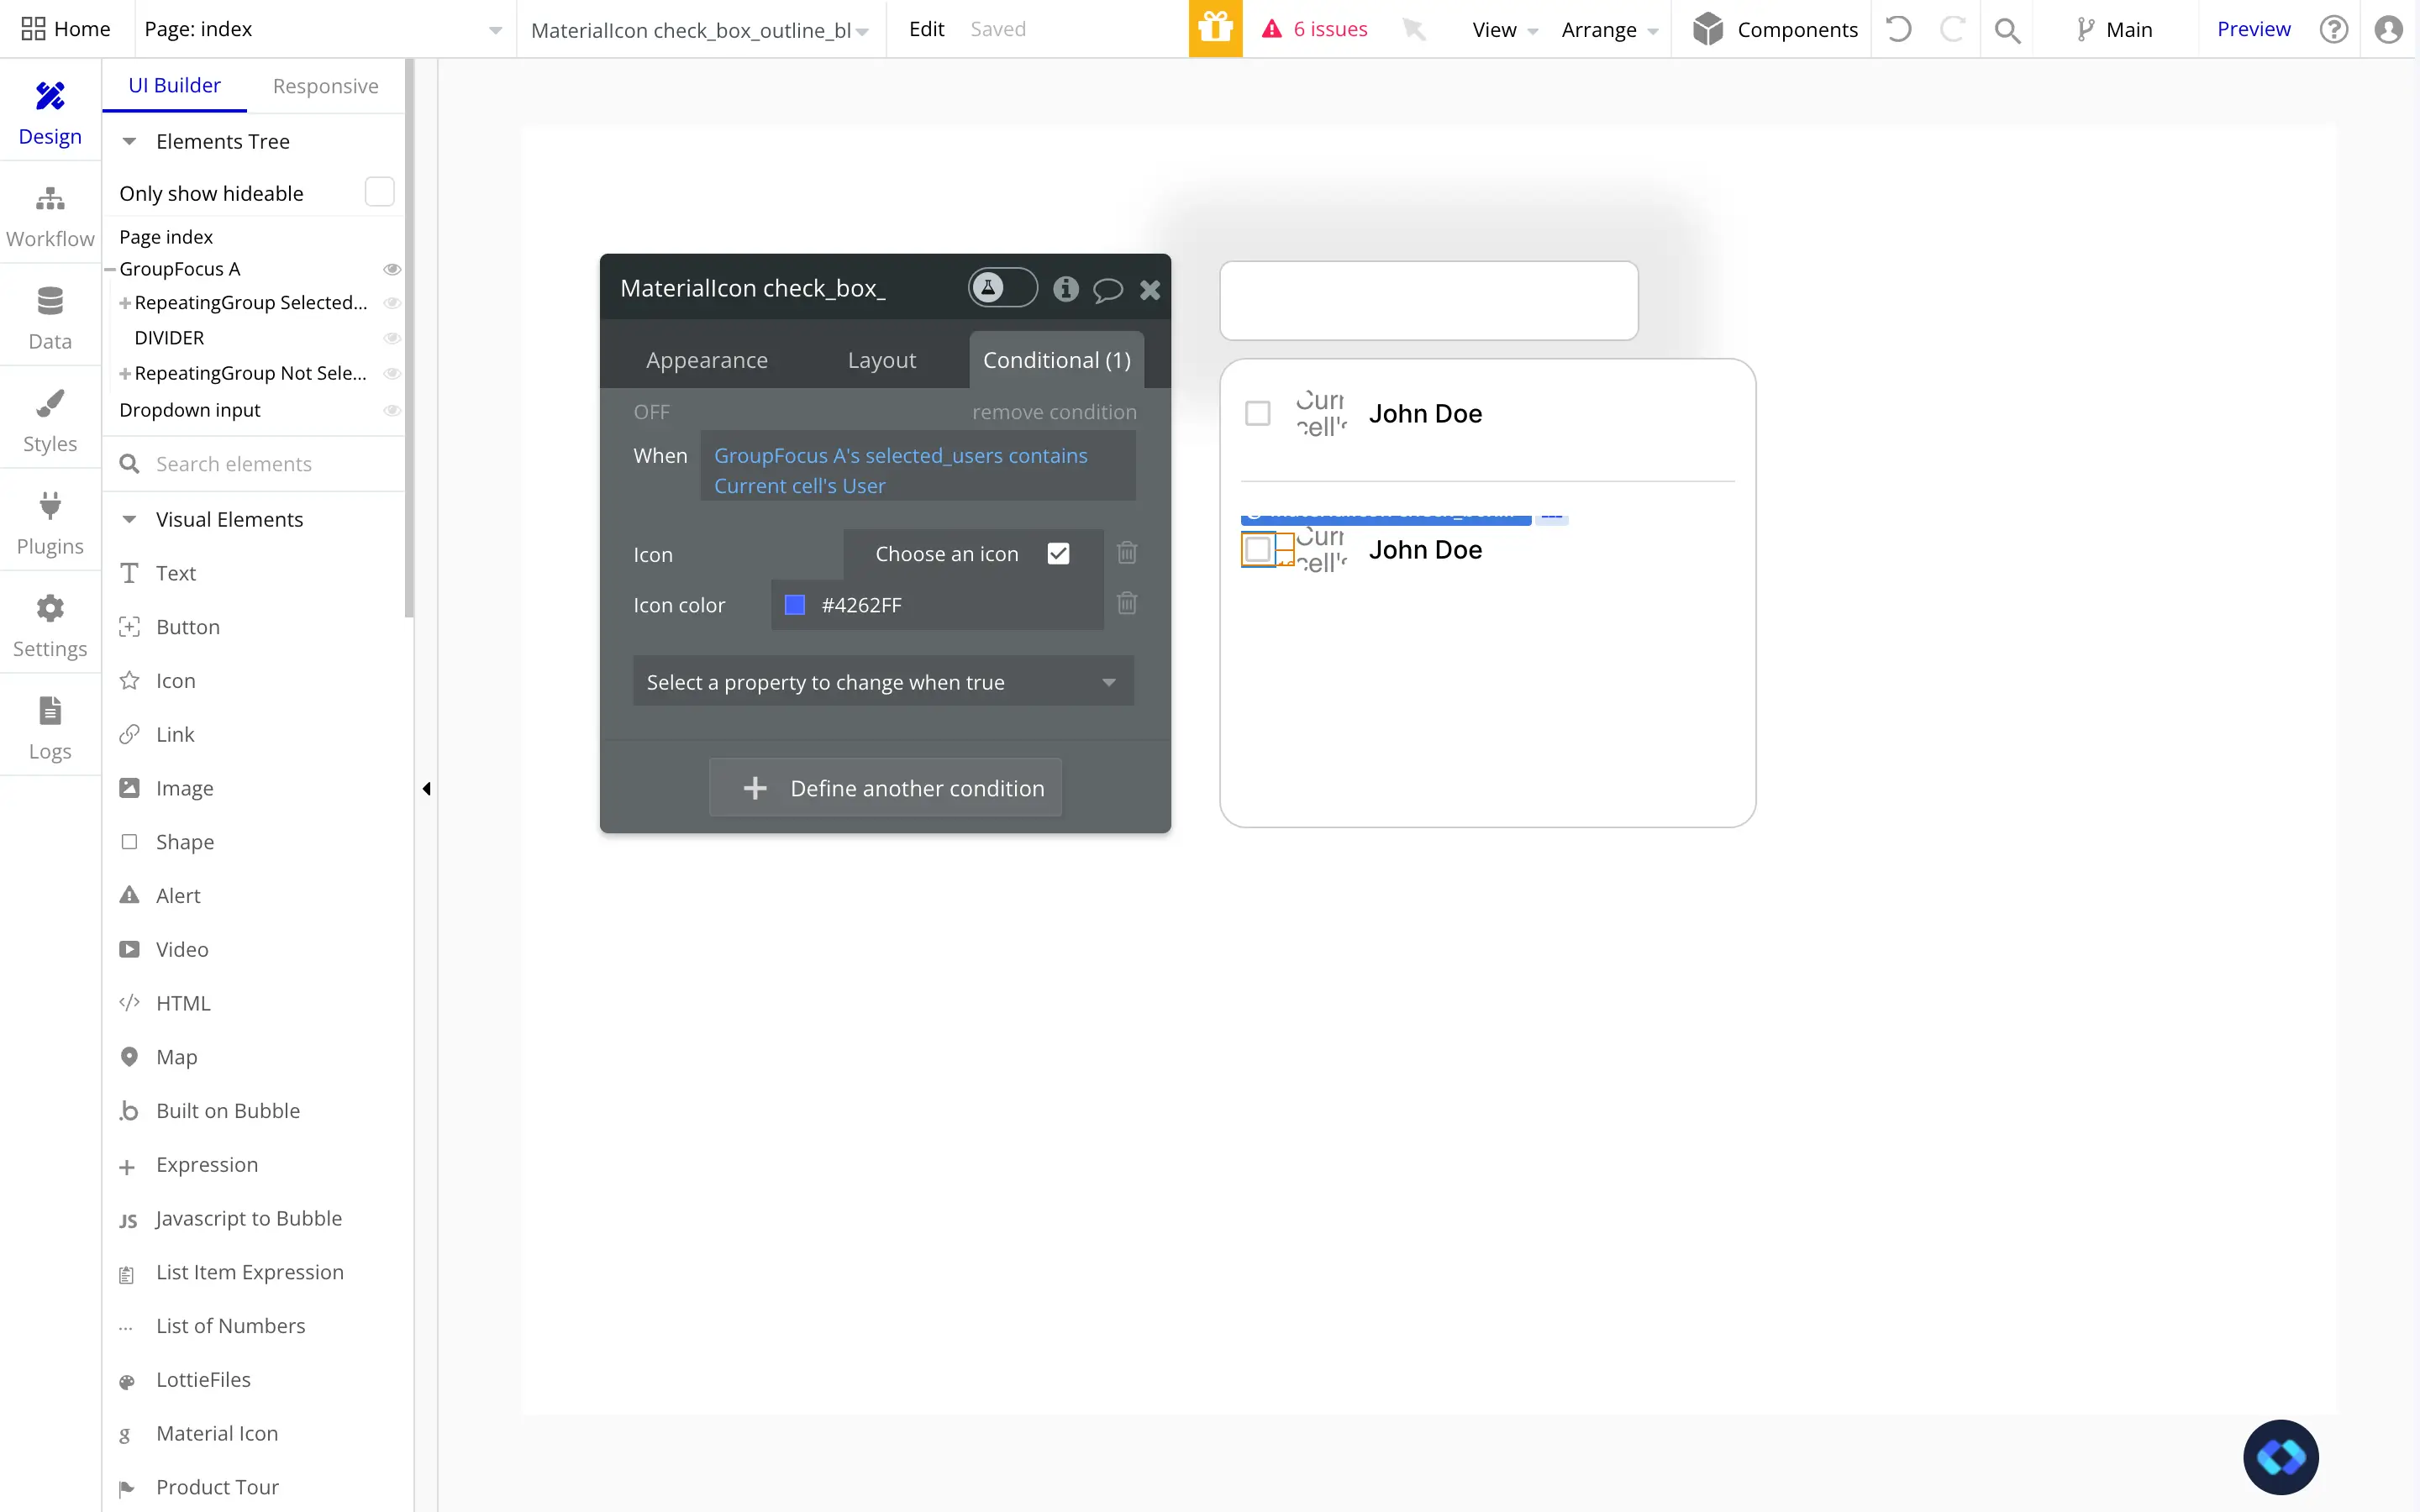Open Select a property to change dropdown

883,681
